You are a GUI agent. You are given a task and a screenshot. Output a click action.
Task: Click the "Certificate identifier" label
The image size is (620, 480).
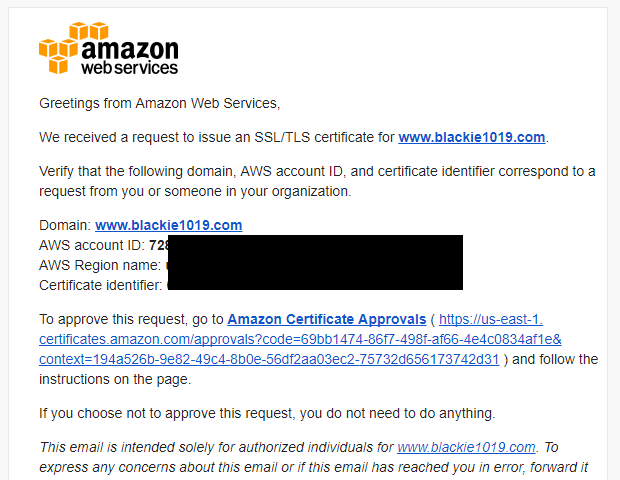pyautogui.click(x=102, y=285)
